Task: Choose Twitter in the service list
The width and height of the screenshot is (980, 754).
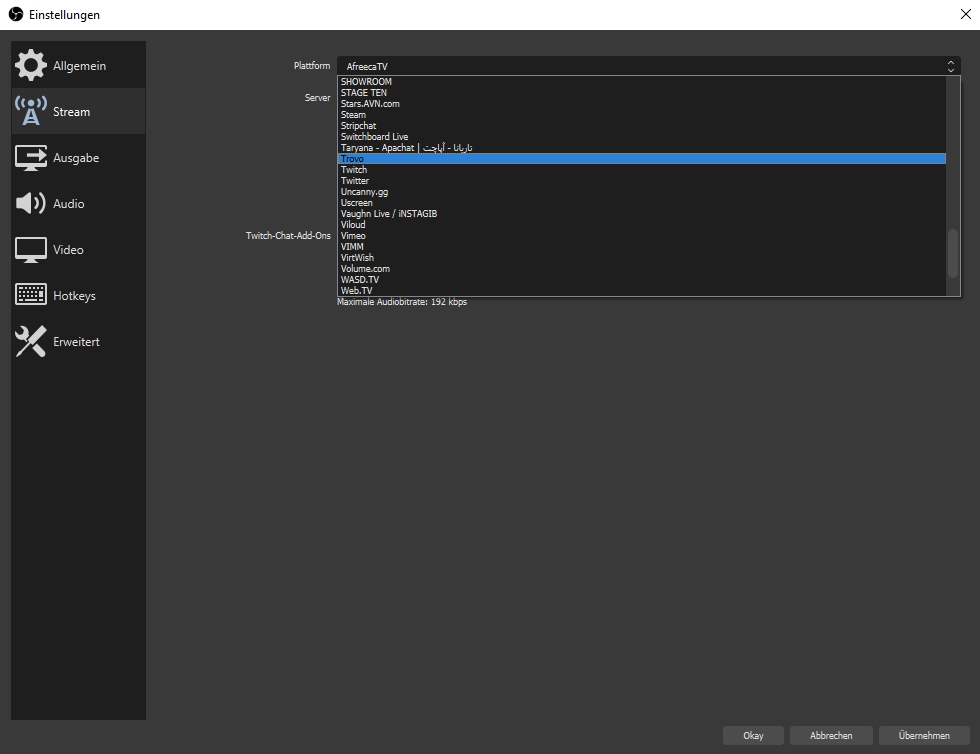Action: click(x=355, y=181)
